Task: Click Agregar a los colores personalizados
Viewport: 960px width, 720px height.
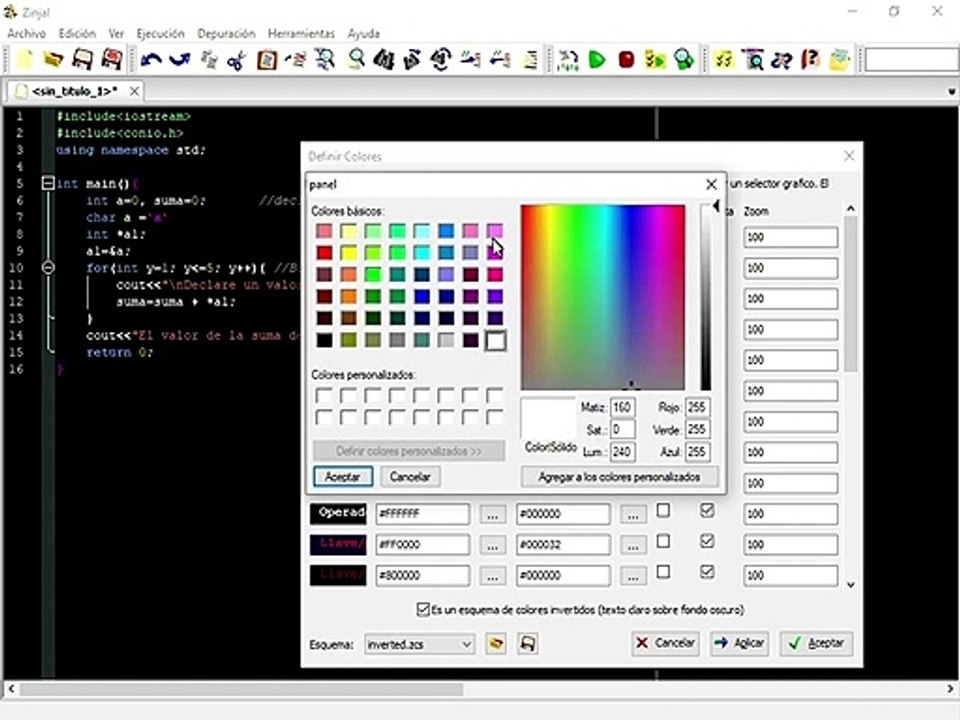Action: [619, 476]
